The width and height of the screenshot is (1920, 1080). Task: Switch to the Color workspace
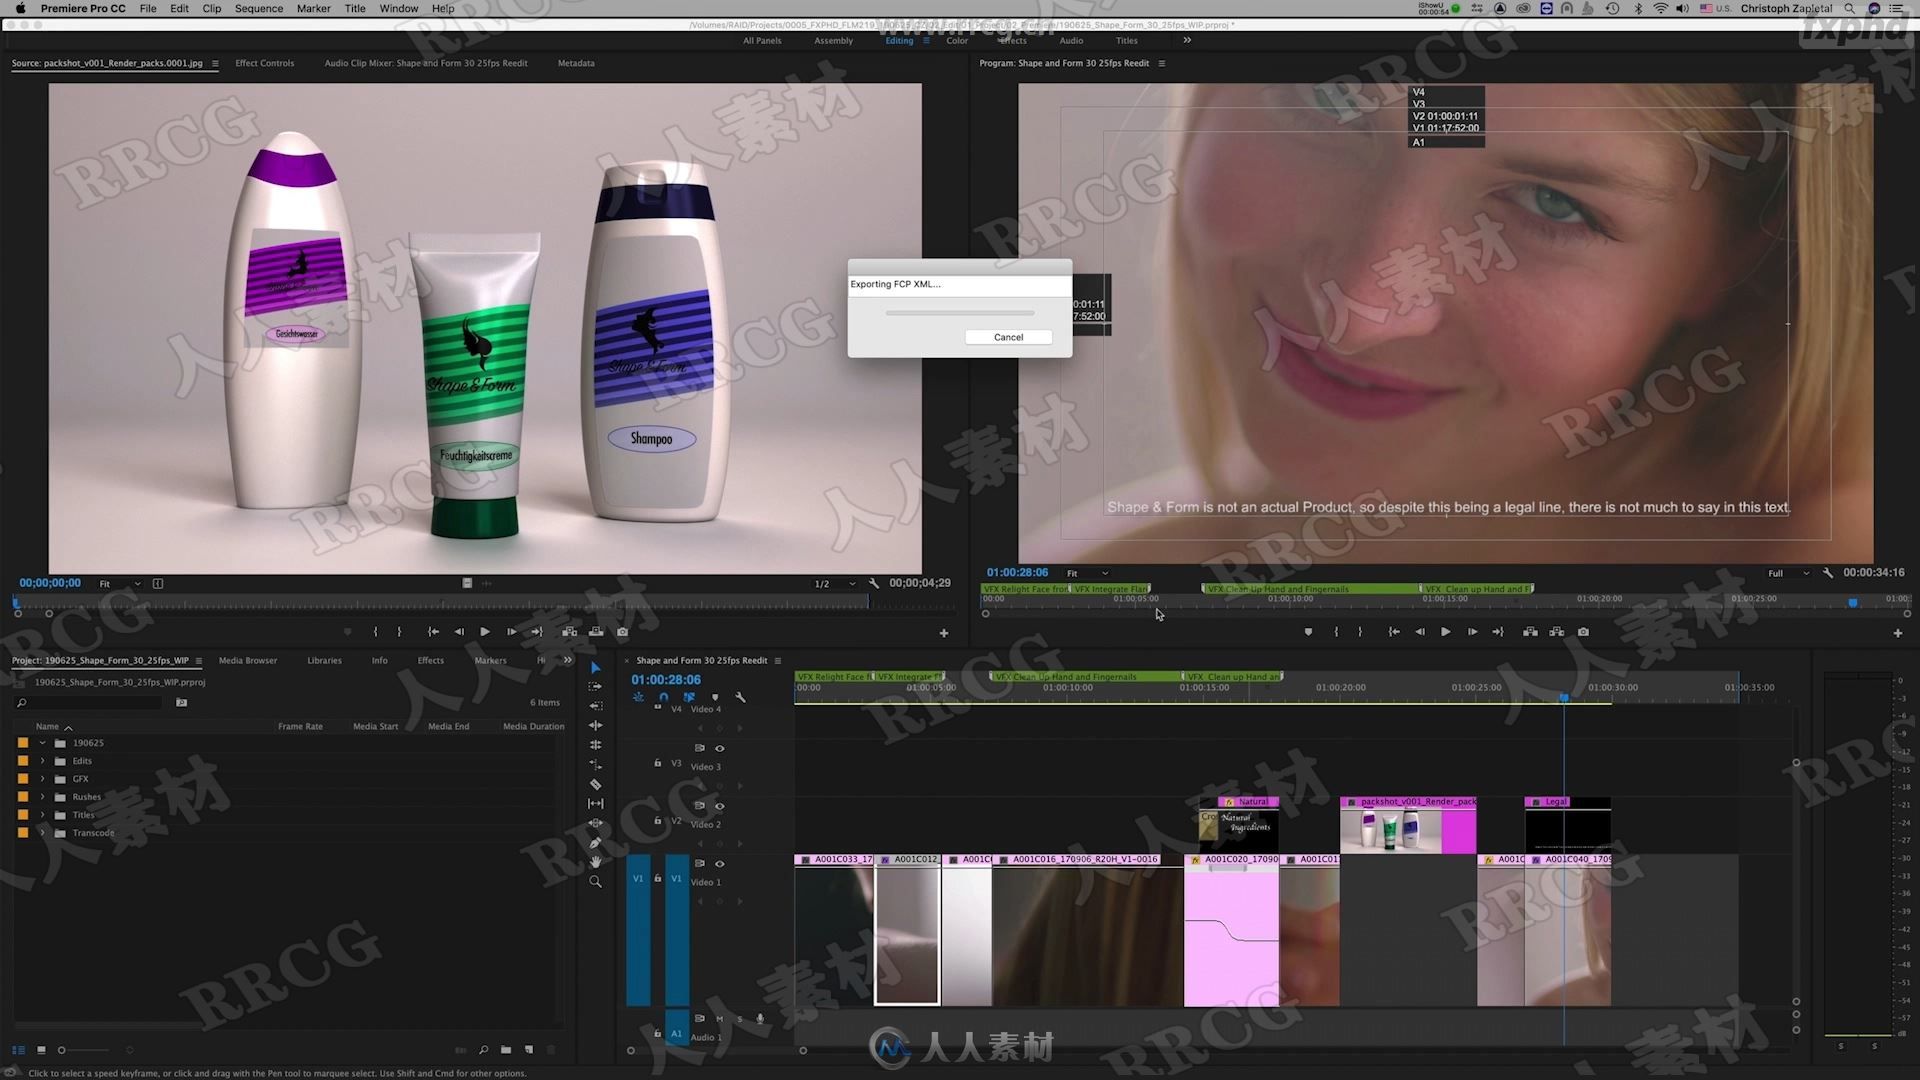coord(957,41)
